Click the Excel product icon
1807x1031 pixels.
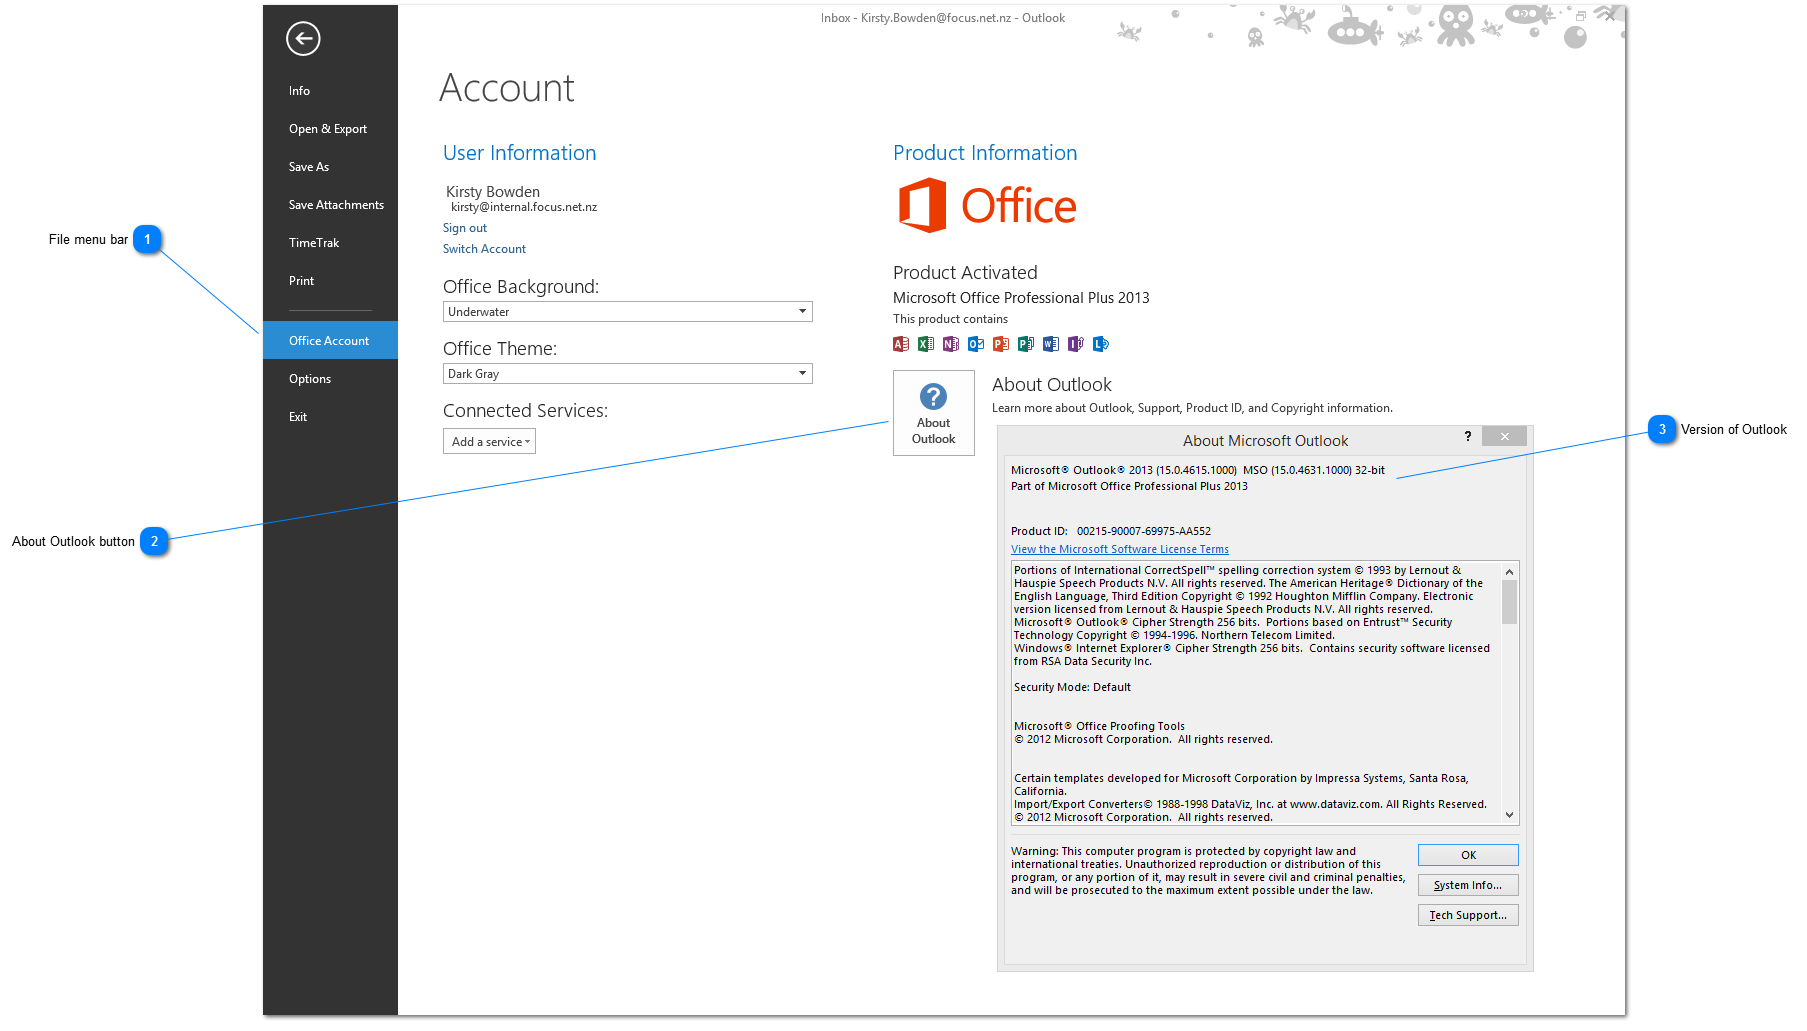point(926,344)
